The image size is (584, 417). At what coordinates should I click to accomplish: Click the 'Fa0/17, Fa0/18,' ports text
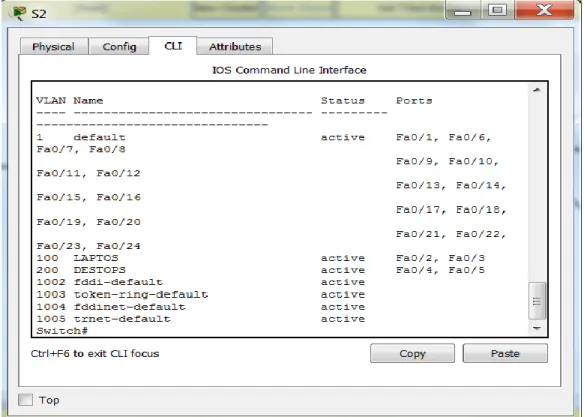coord(451,210)
